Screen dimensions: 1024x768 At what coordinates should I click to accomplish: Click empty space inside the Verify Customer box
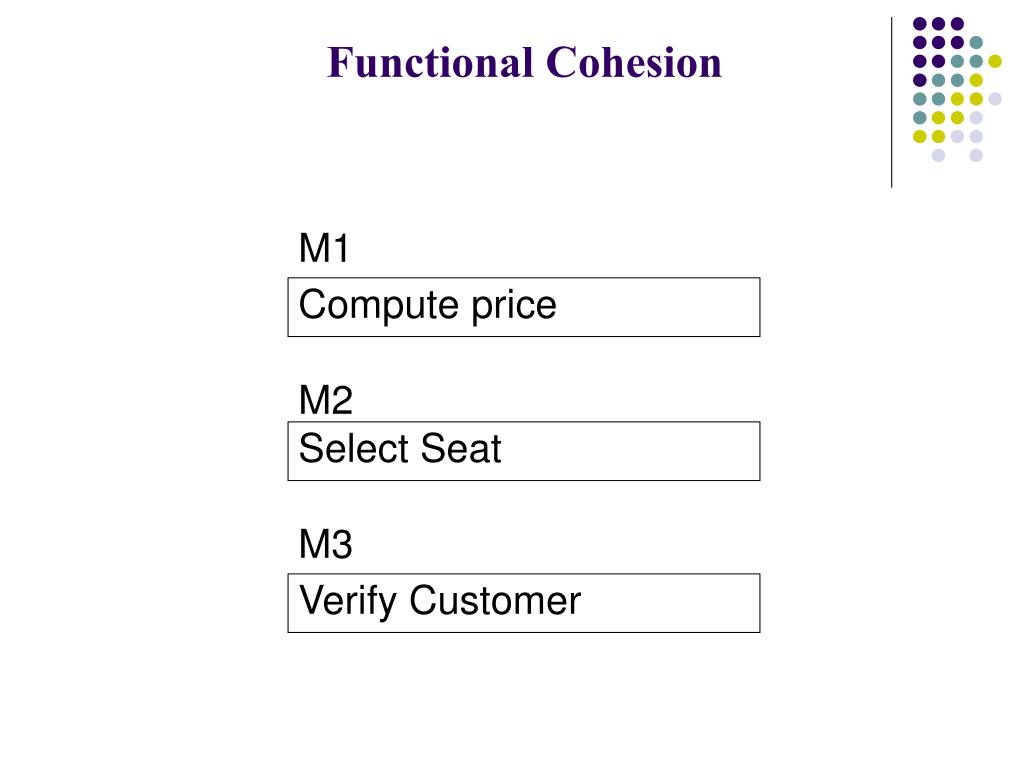pyautogui.click(x=673, y=603)
